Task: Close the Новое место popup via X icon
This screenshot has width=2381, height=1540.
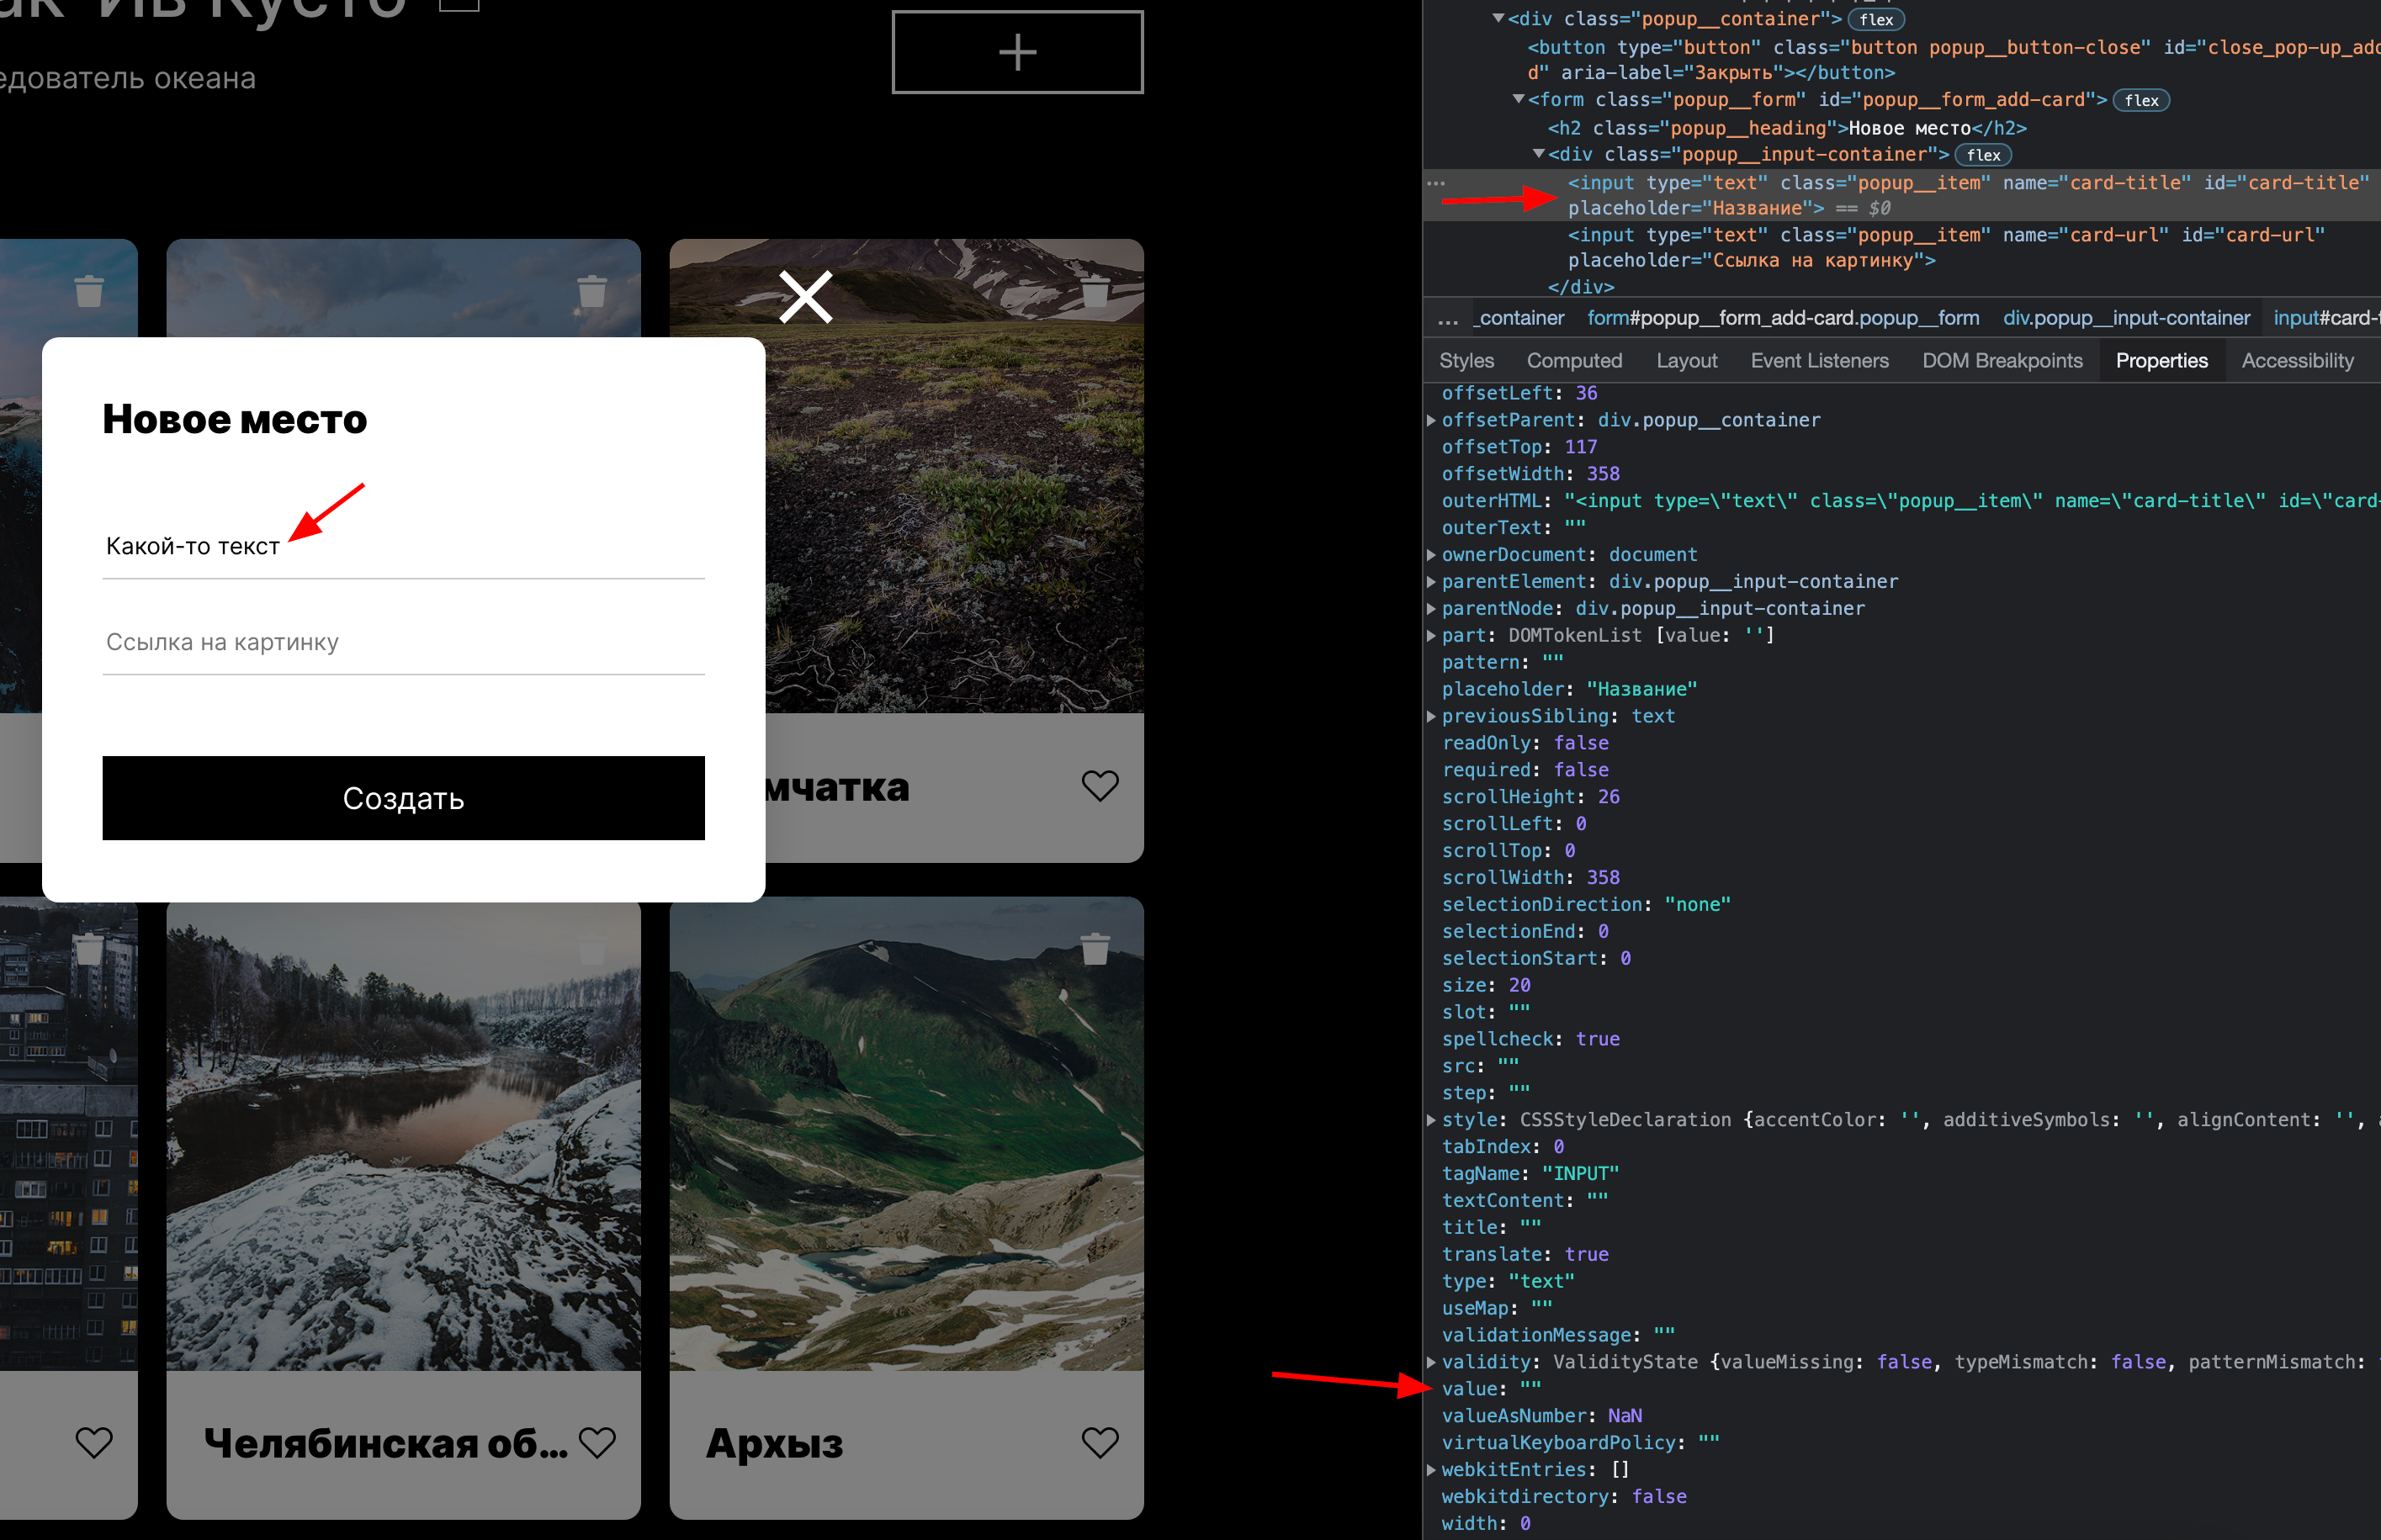Action: [x=805, y=296]
